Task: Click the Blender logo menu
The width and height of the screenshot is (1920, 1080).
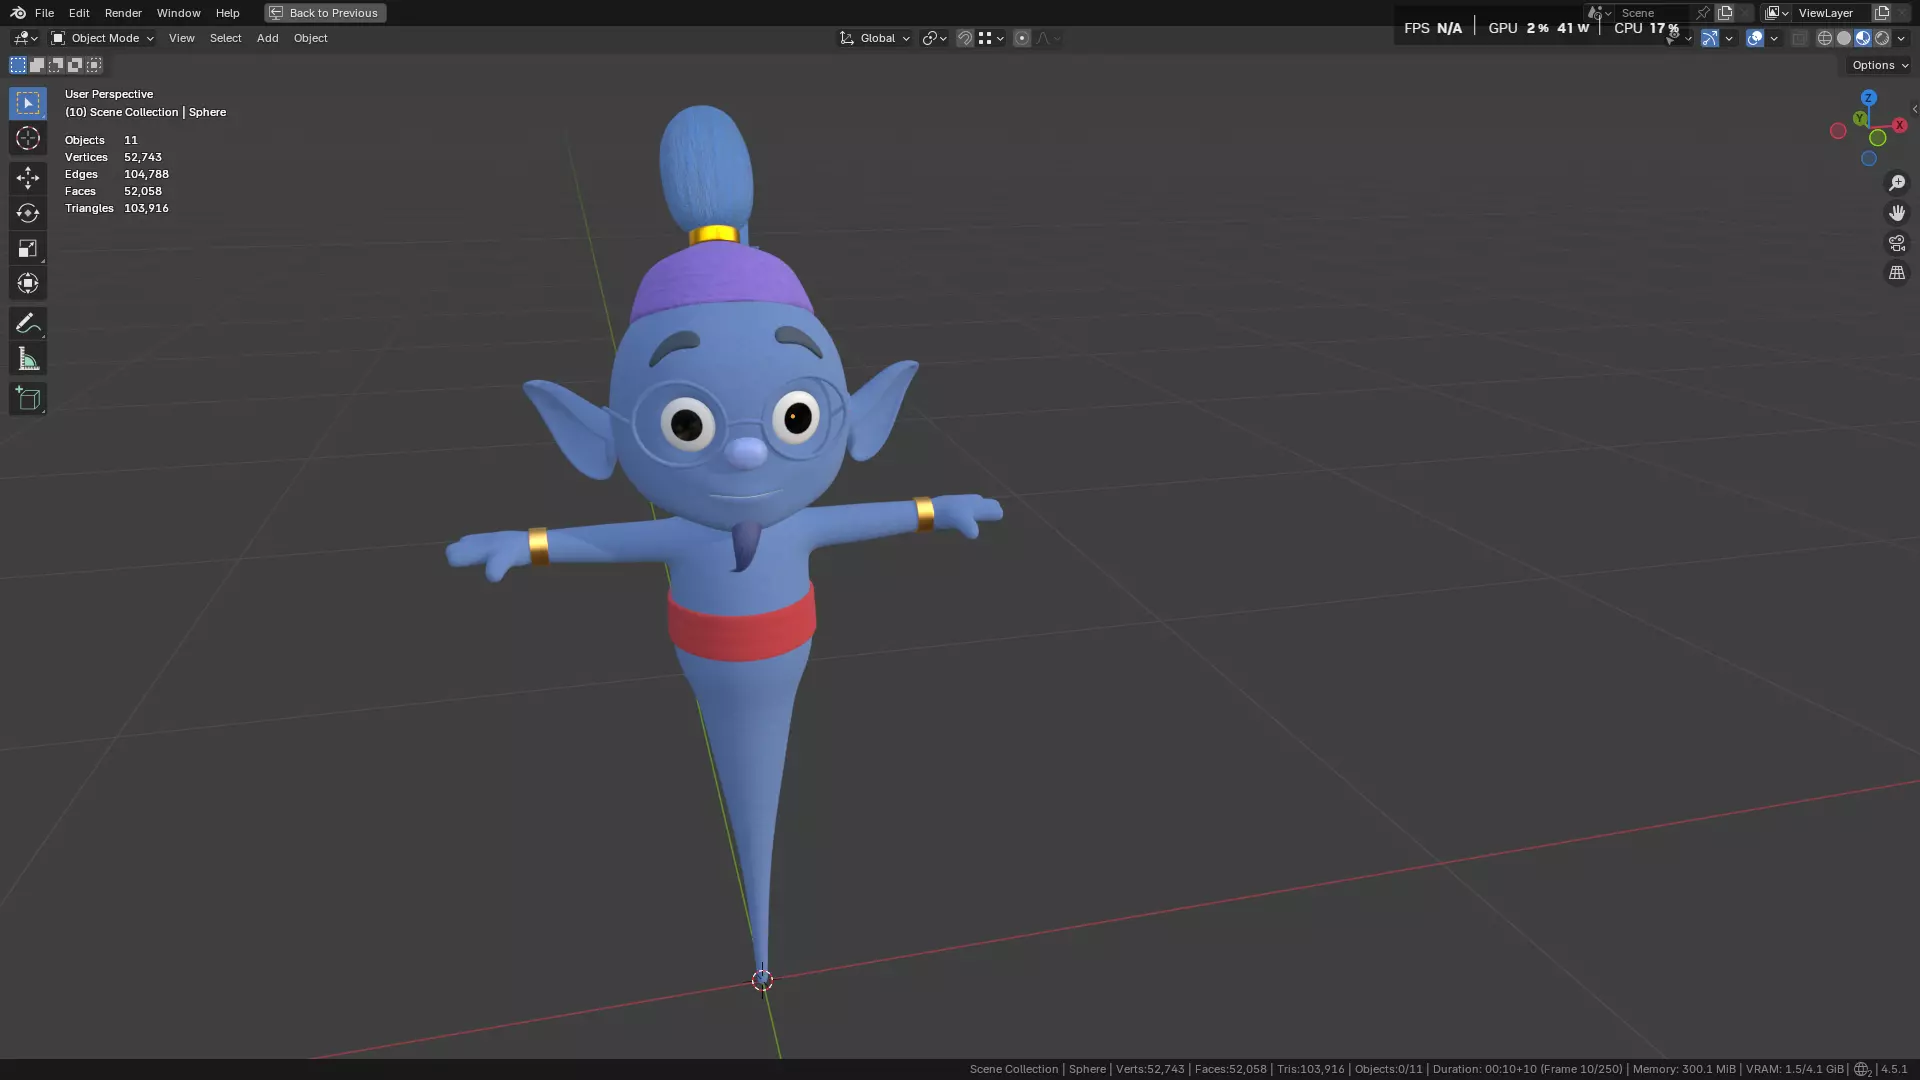Action: [18, 13]
